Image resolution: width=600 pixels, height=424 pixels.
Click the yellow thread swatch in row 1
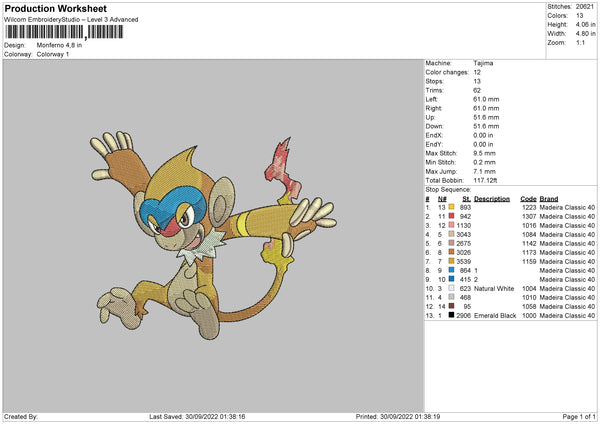pos(451,206)
